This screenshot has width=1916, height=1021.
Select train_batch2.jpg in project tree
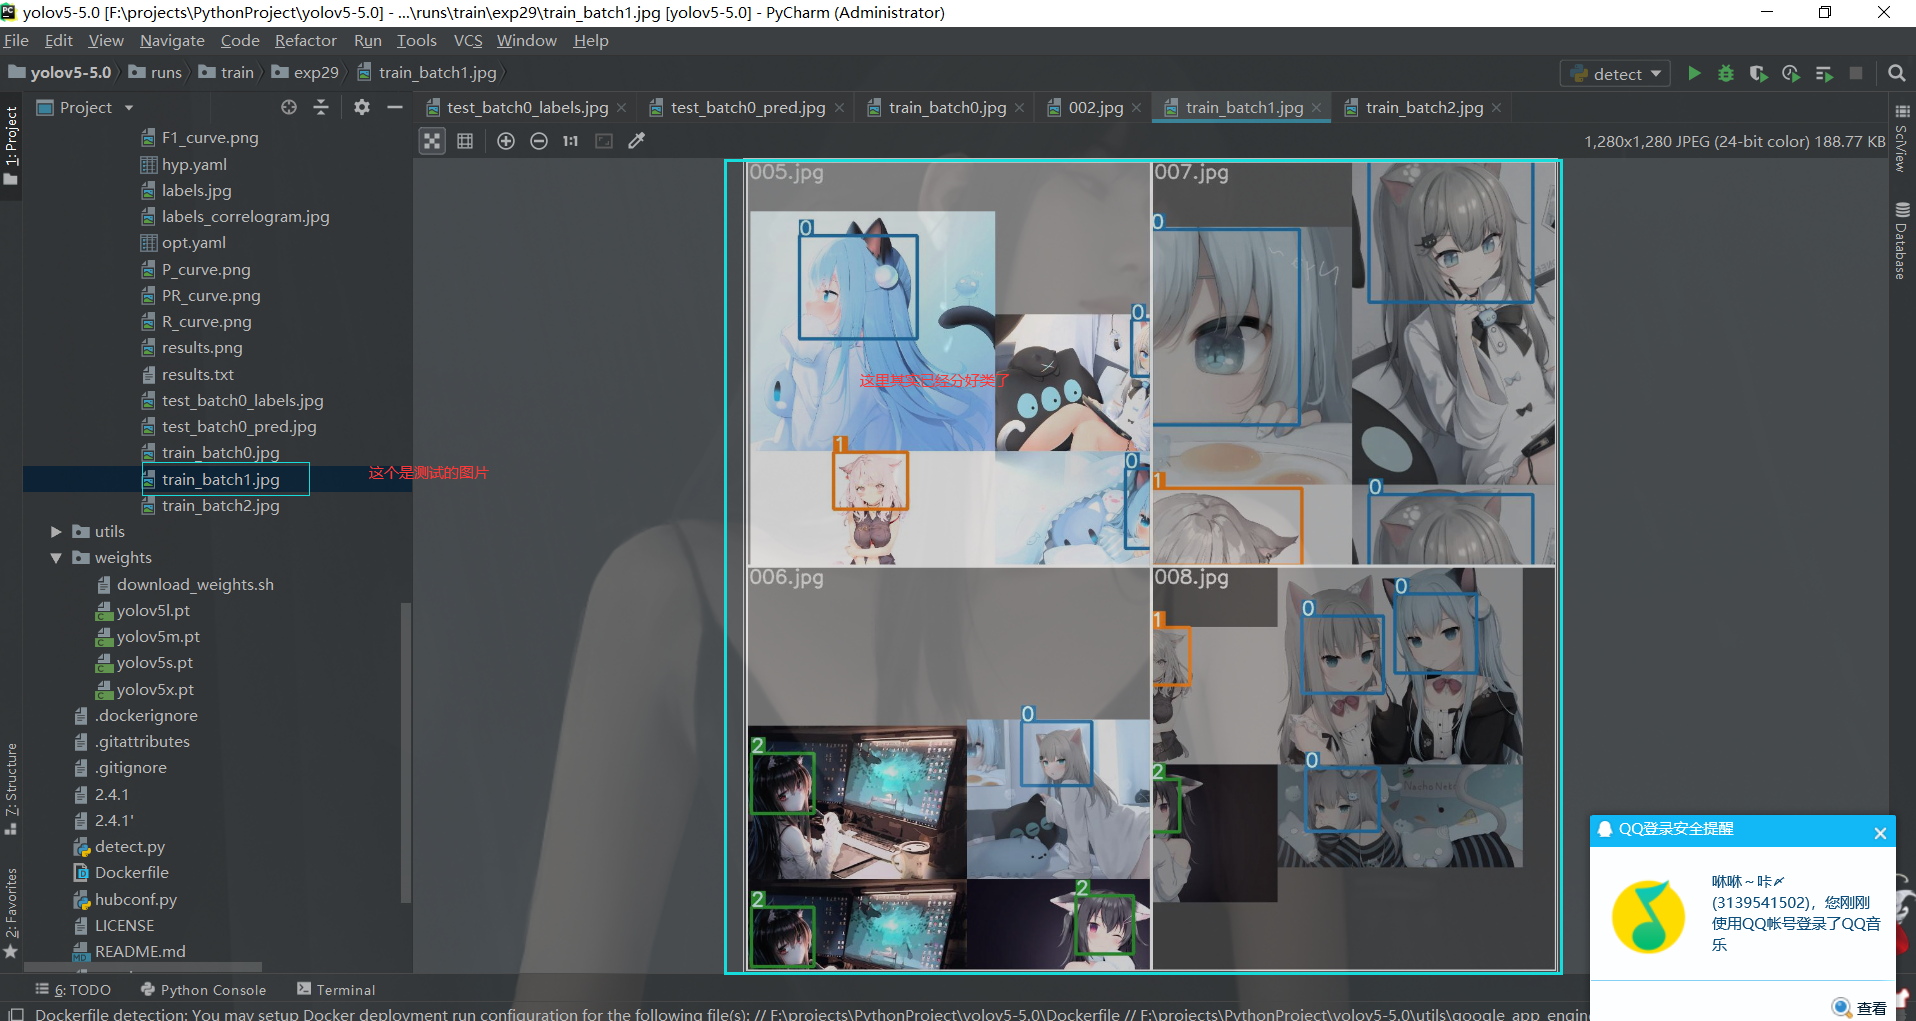pyautogui.click(x=220, y=506)
